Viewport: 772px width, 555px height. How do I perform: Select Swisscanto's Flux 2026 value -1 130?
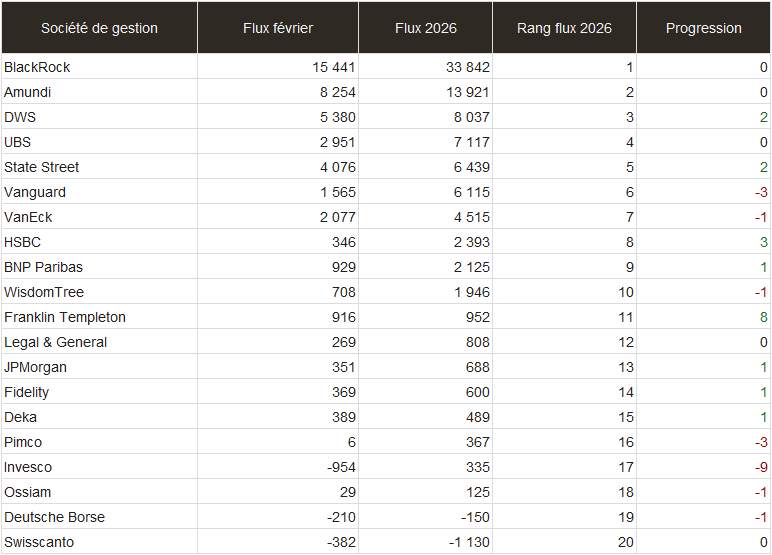(x=468, y=542)
